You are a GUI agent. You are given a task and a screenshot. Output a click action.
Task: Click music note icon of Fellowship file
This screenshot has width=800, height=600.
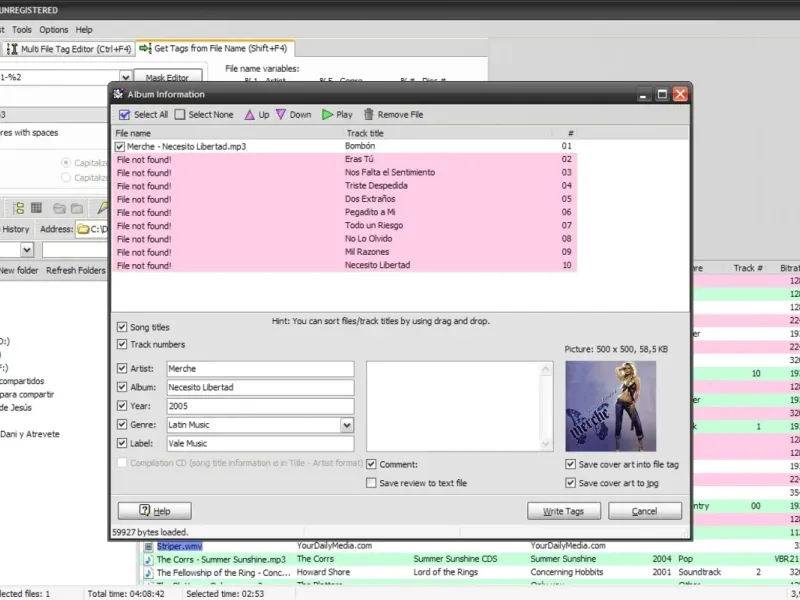pyautogui.click(x=148, y=573)
